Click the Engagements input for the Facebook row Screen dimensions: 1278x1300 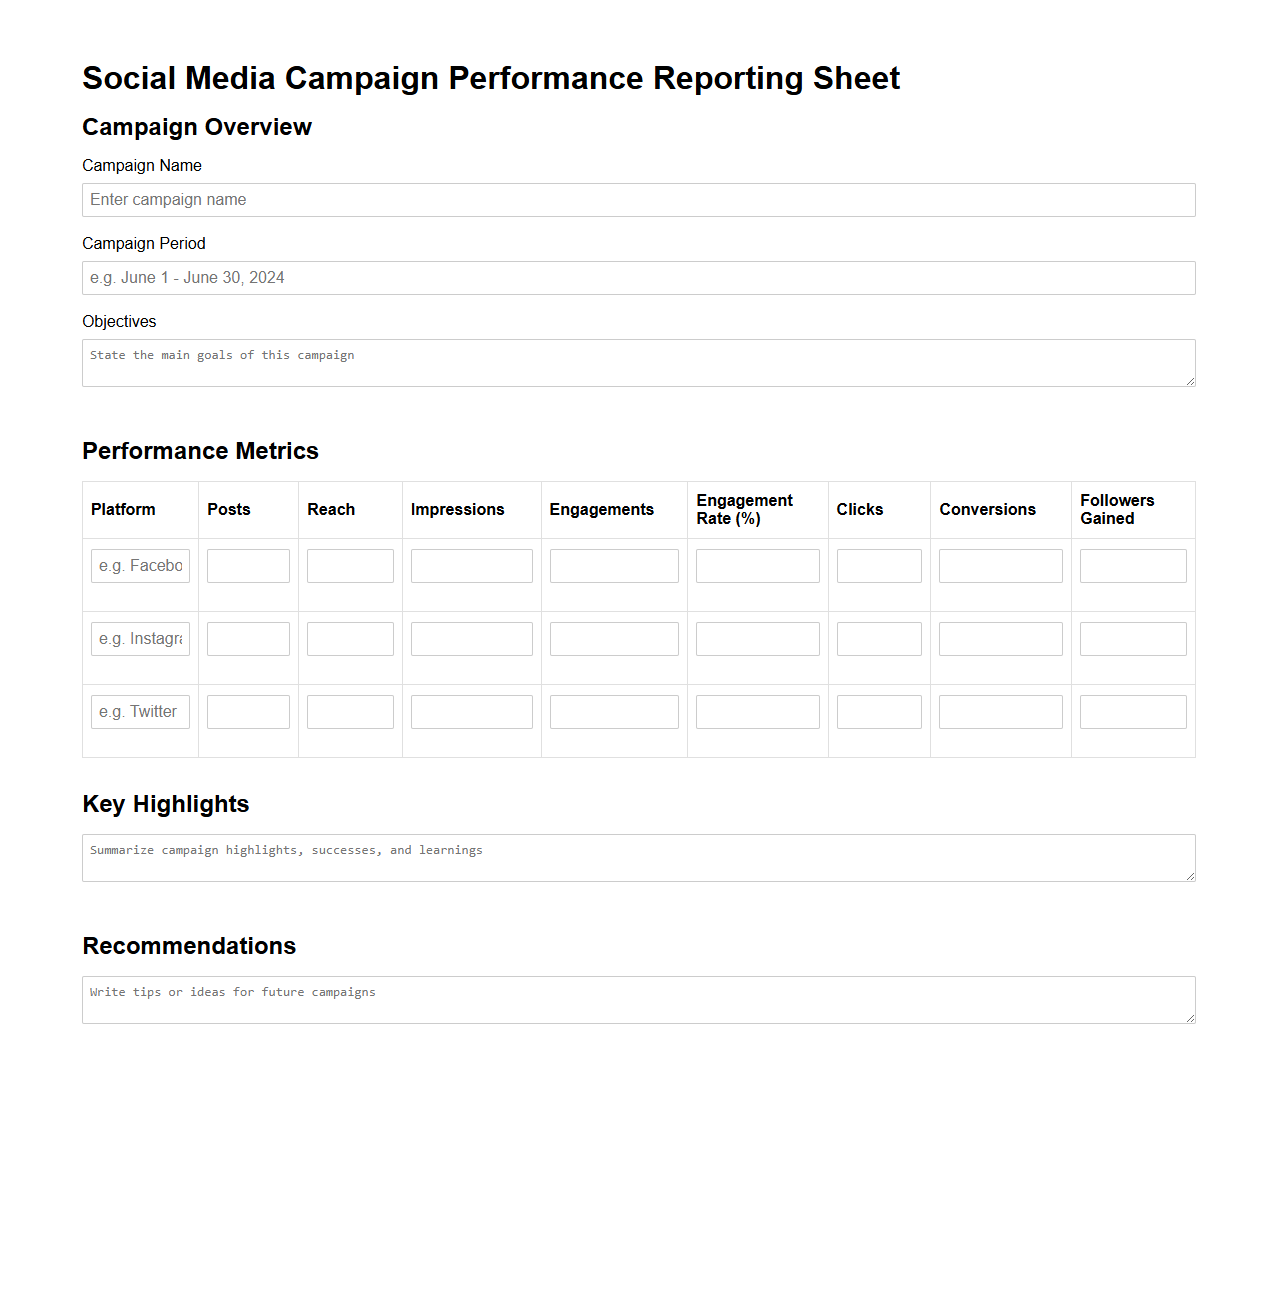coord(613,565)
